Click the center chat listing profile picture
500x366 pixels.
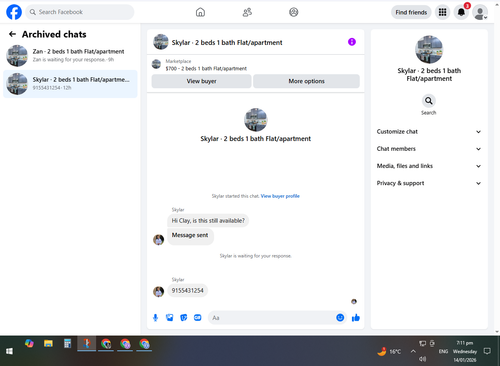click(256, 120)
